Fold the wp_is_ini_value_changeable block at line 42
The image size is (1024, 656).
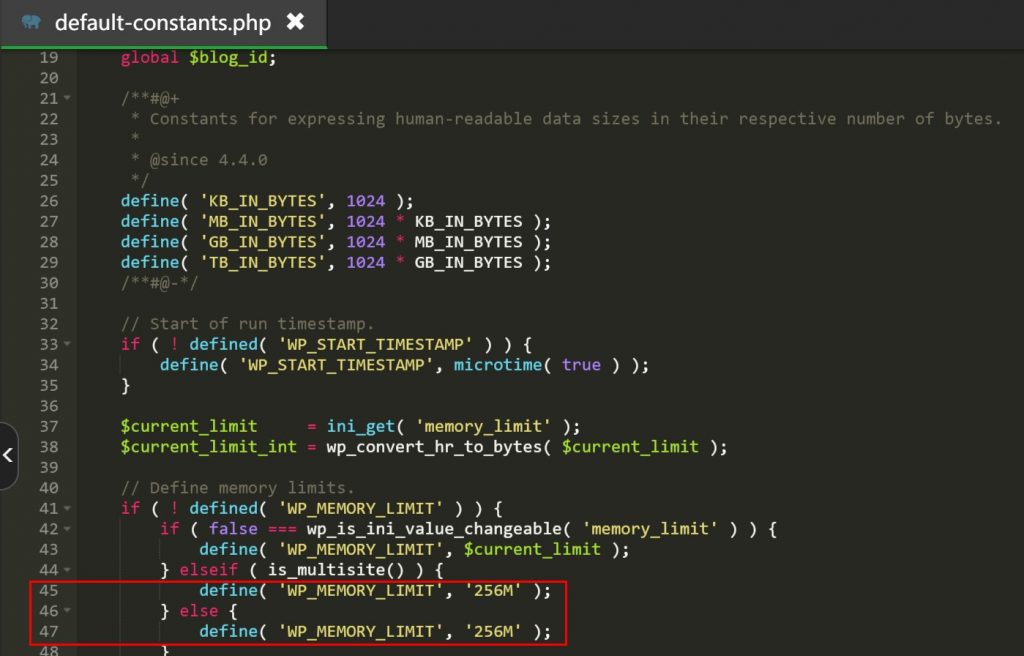(67, 528)
